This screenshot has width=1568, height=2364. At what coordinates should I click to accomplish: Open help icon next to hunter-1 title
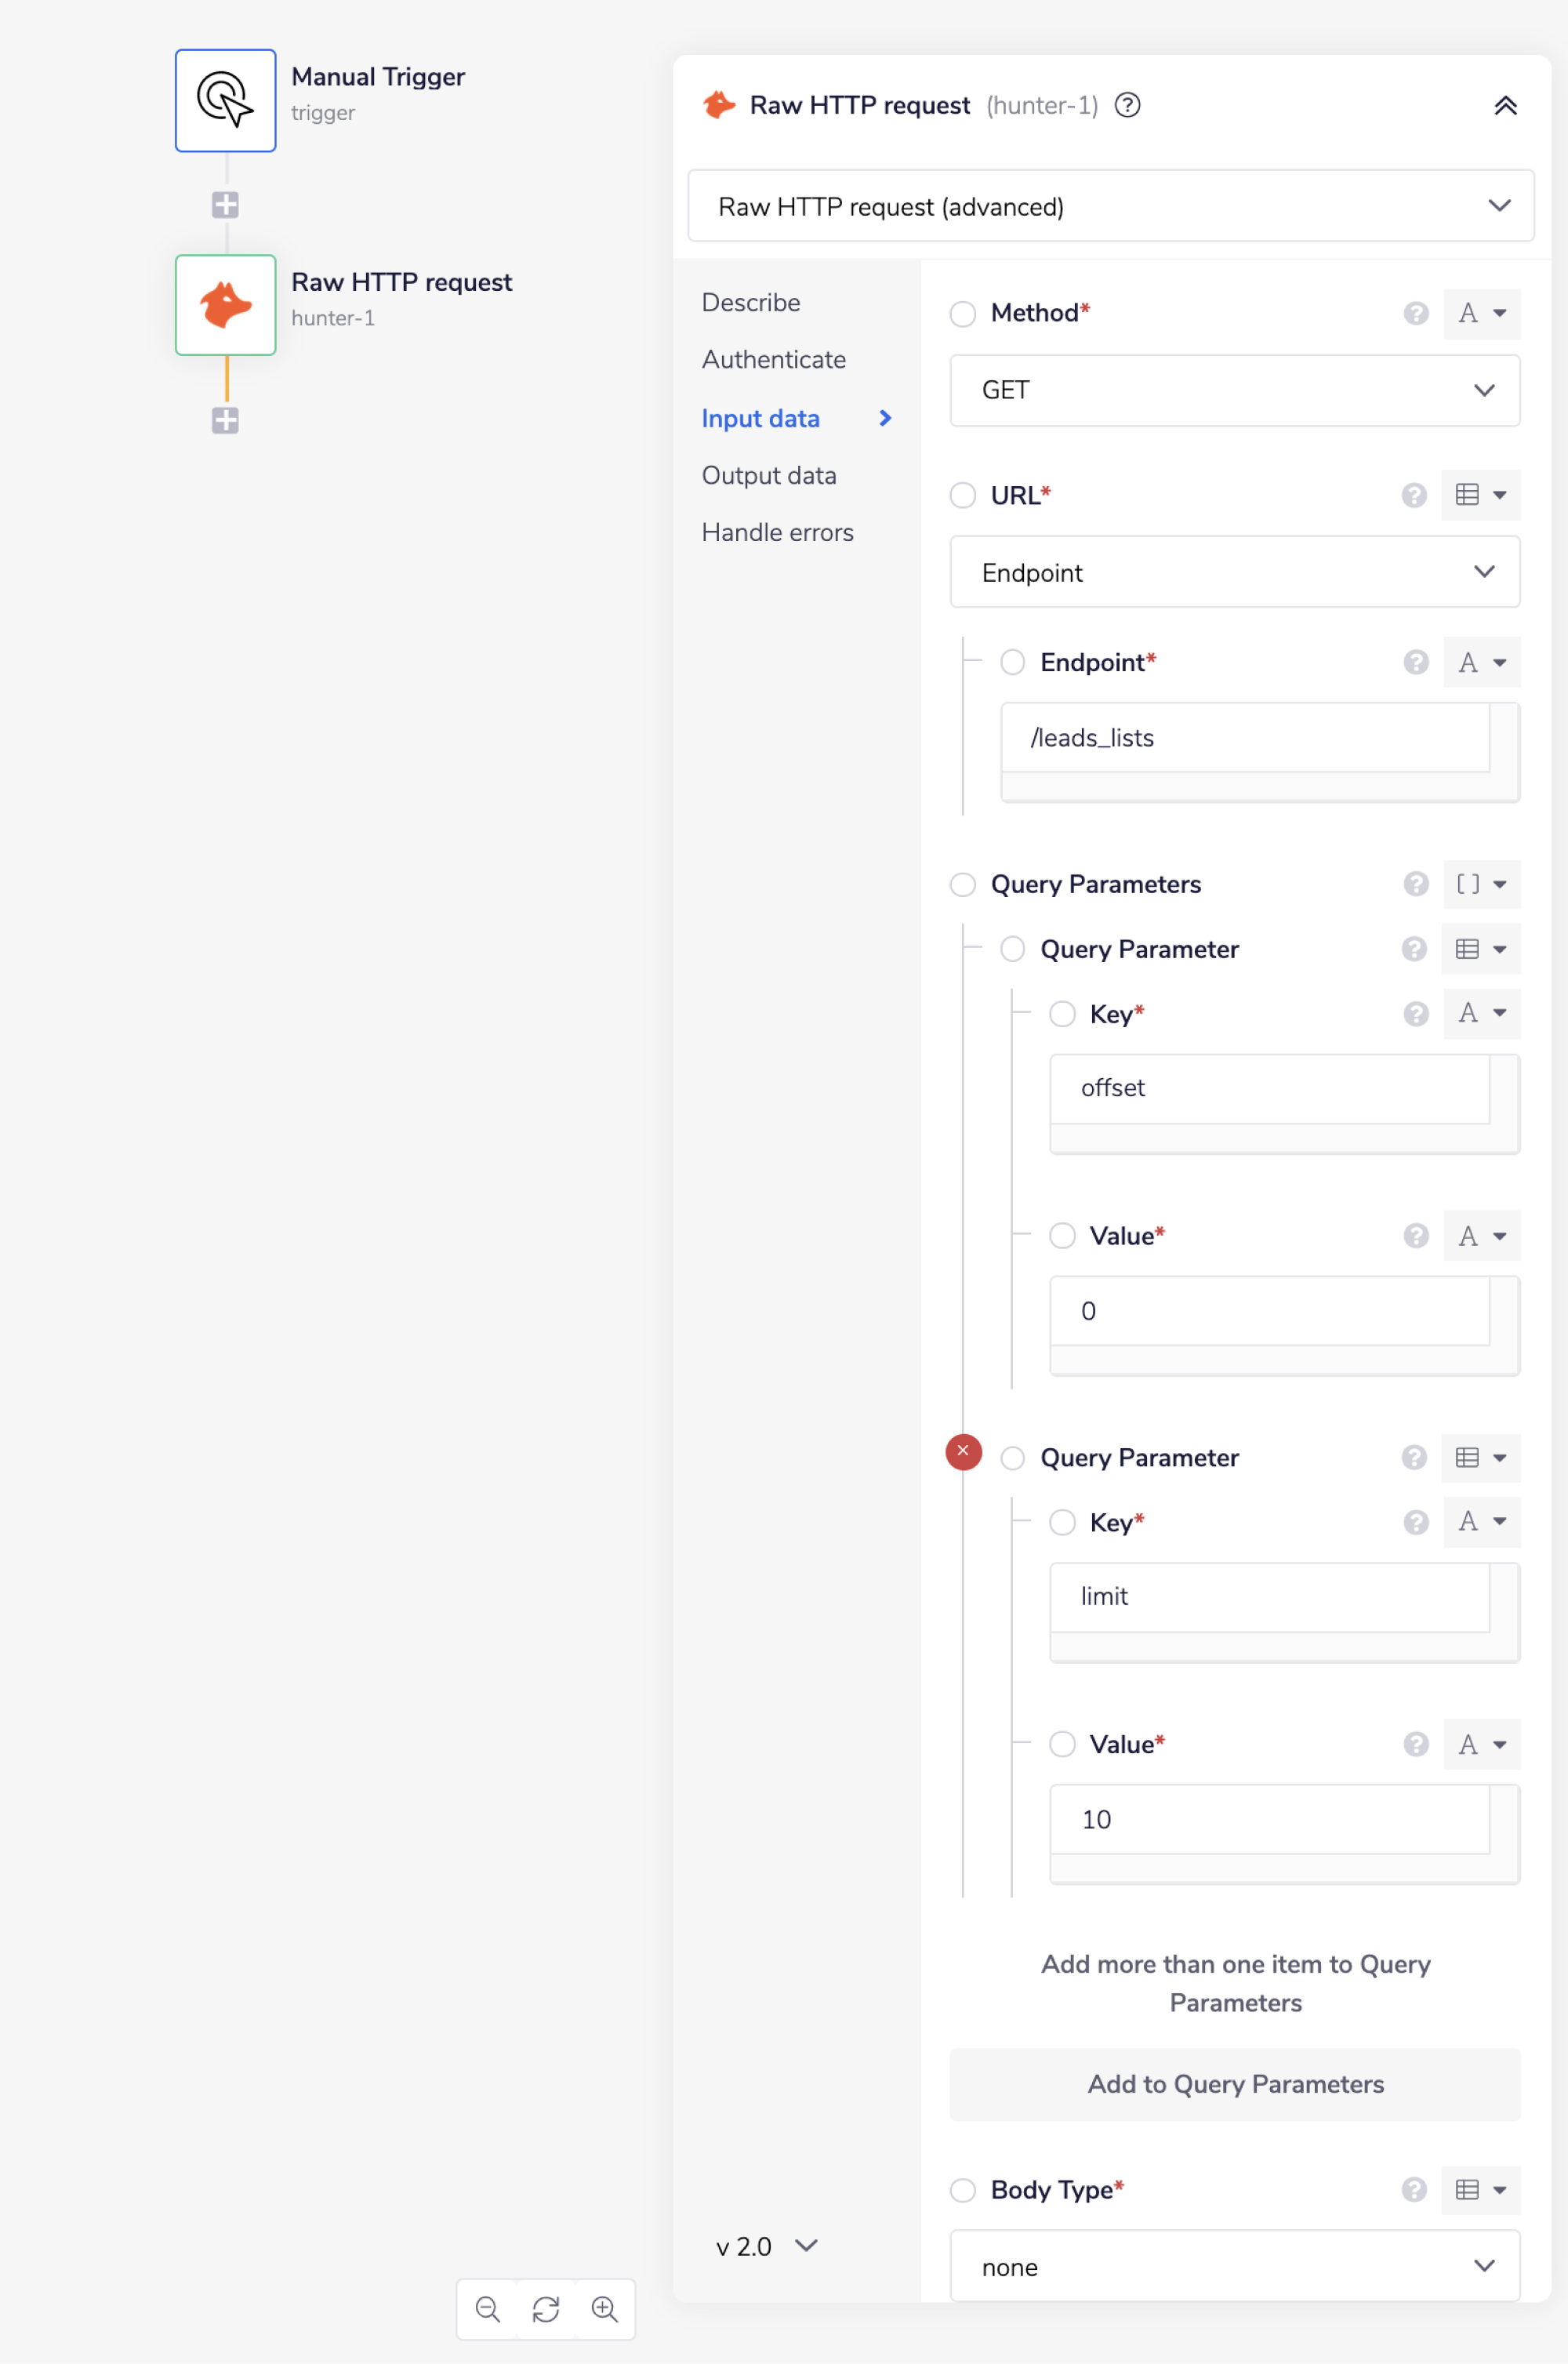click(1127, 105)
